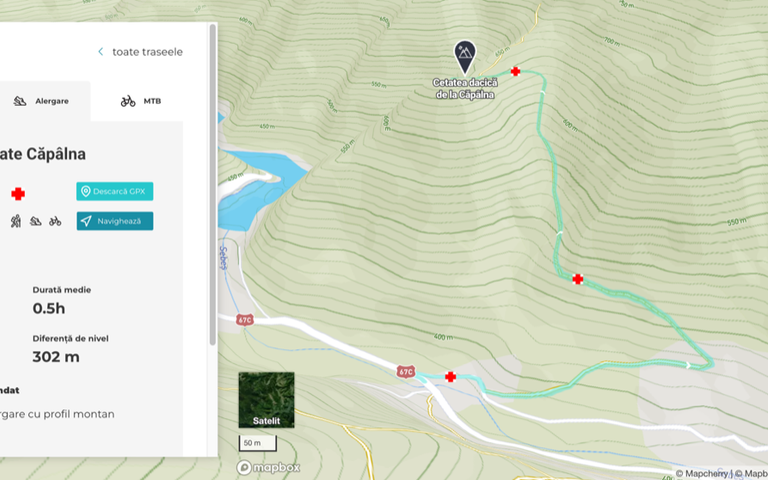Click the small running shoe activity icon
This screenshot has width=768, height=480.
[x=35, y=221]
